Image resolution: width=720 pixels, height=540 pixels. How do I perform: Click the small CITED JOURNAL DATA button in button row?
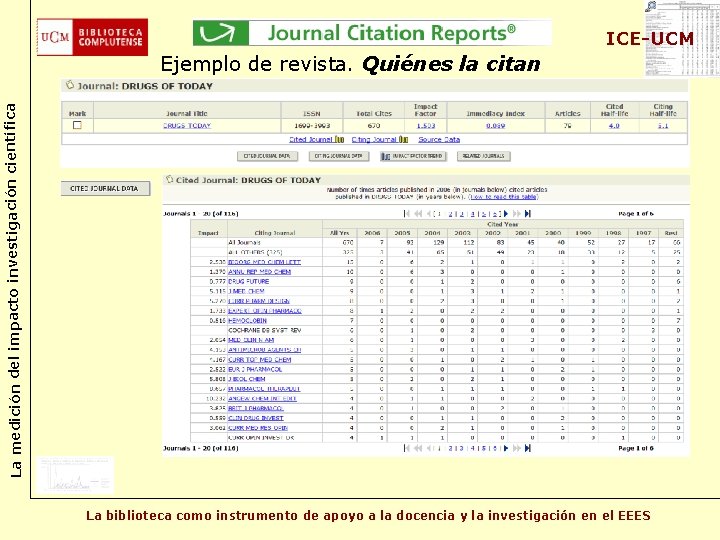pos(267,156)
